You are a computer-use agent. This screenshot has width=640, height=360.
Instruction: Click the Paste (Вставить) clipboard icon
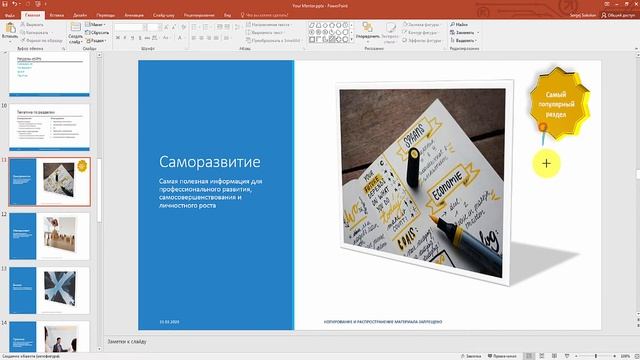tap(10, 28)
